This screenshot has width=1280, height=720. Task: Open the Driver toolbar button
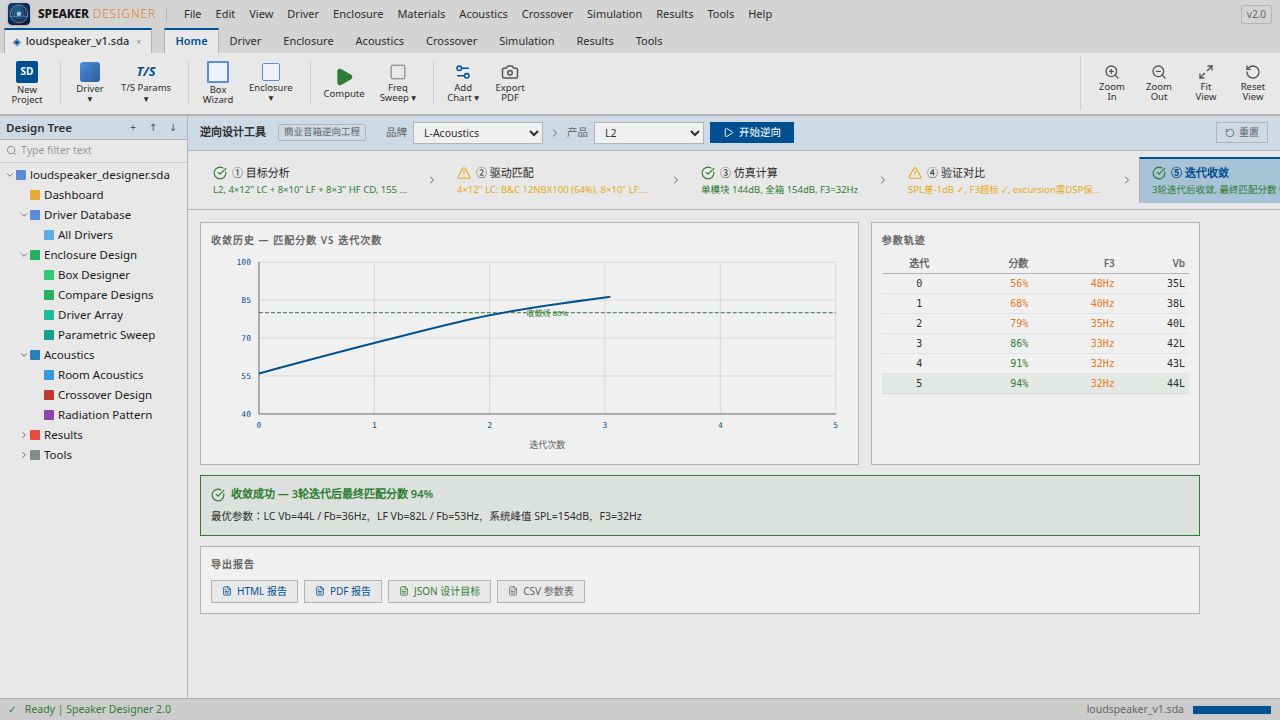89,82
